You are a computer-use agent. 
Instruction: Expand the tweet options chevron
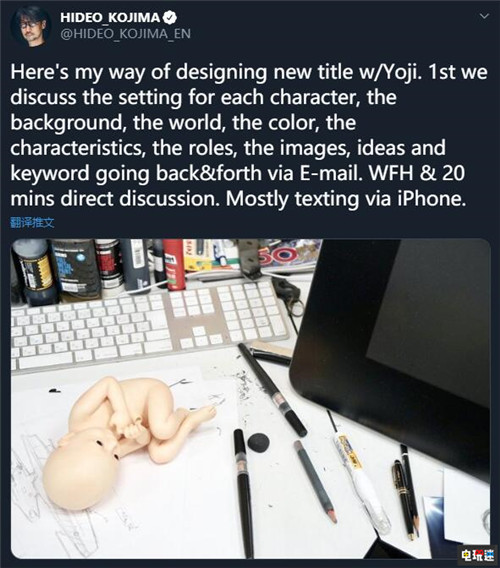tap(484, 16)
